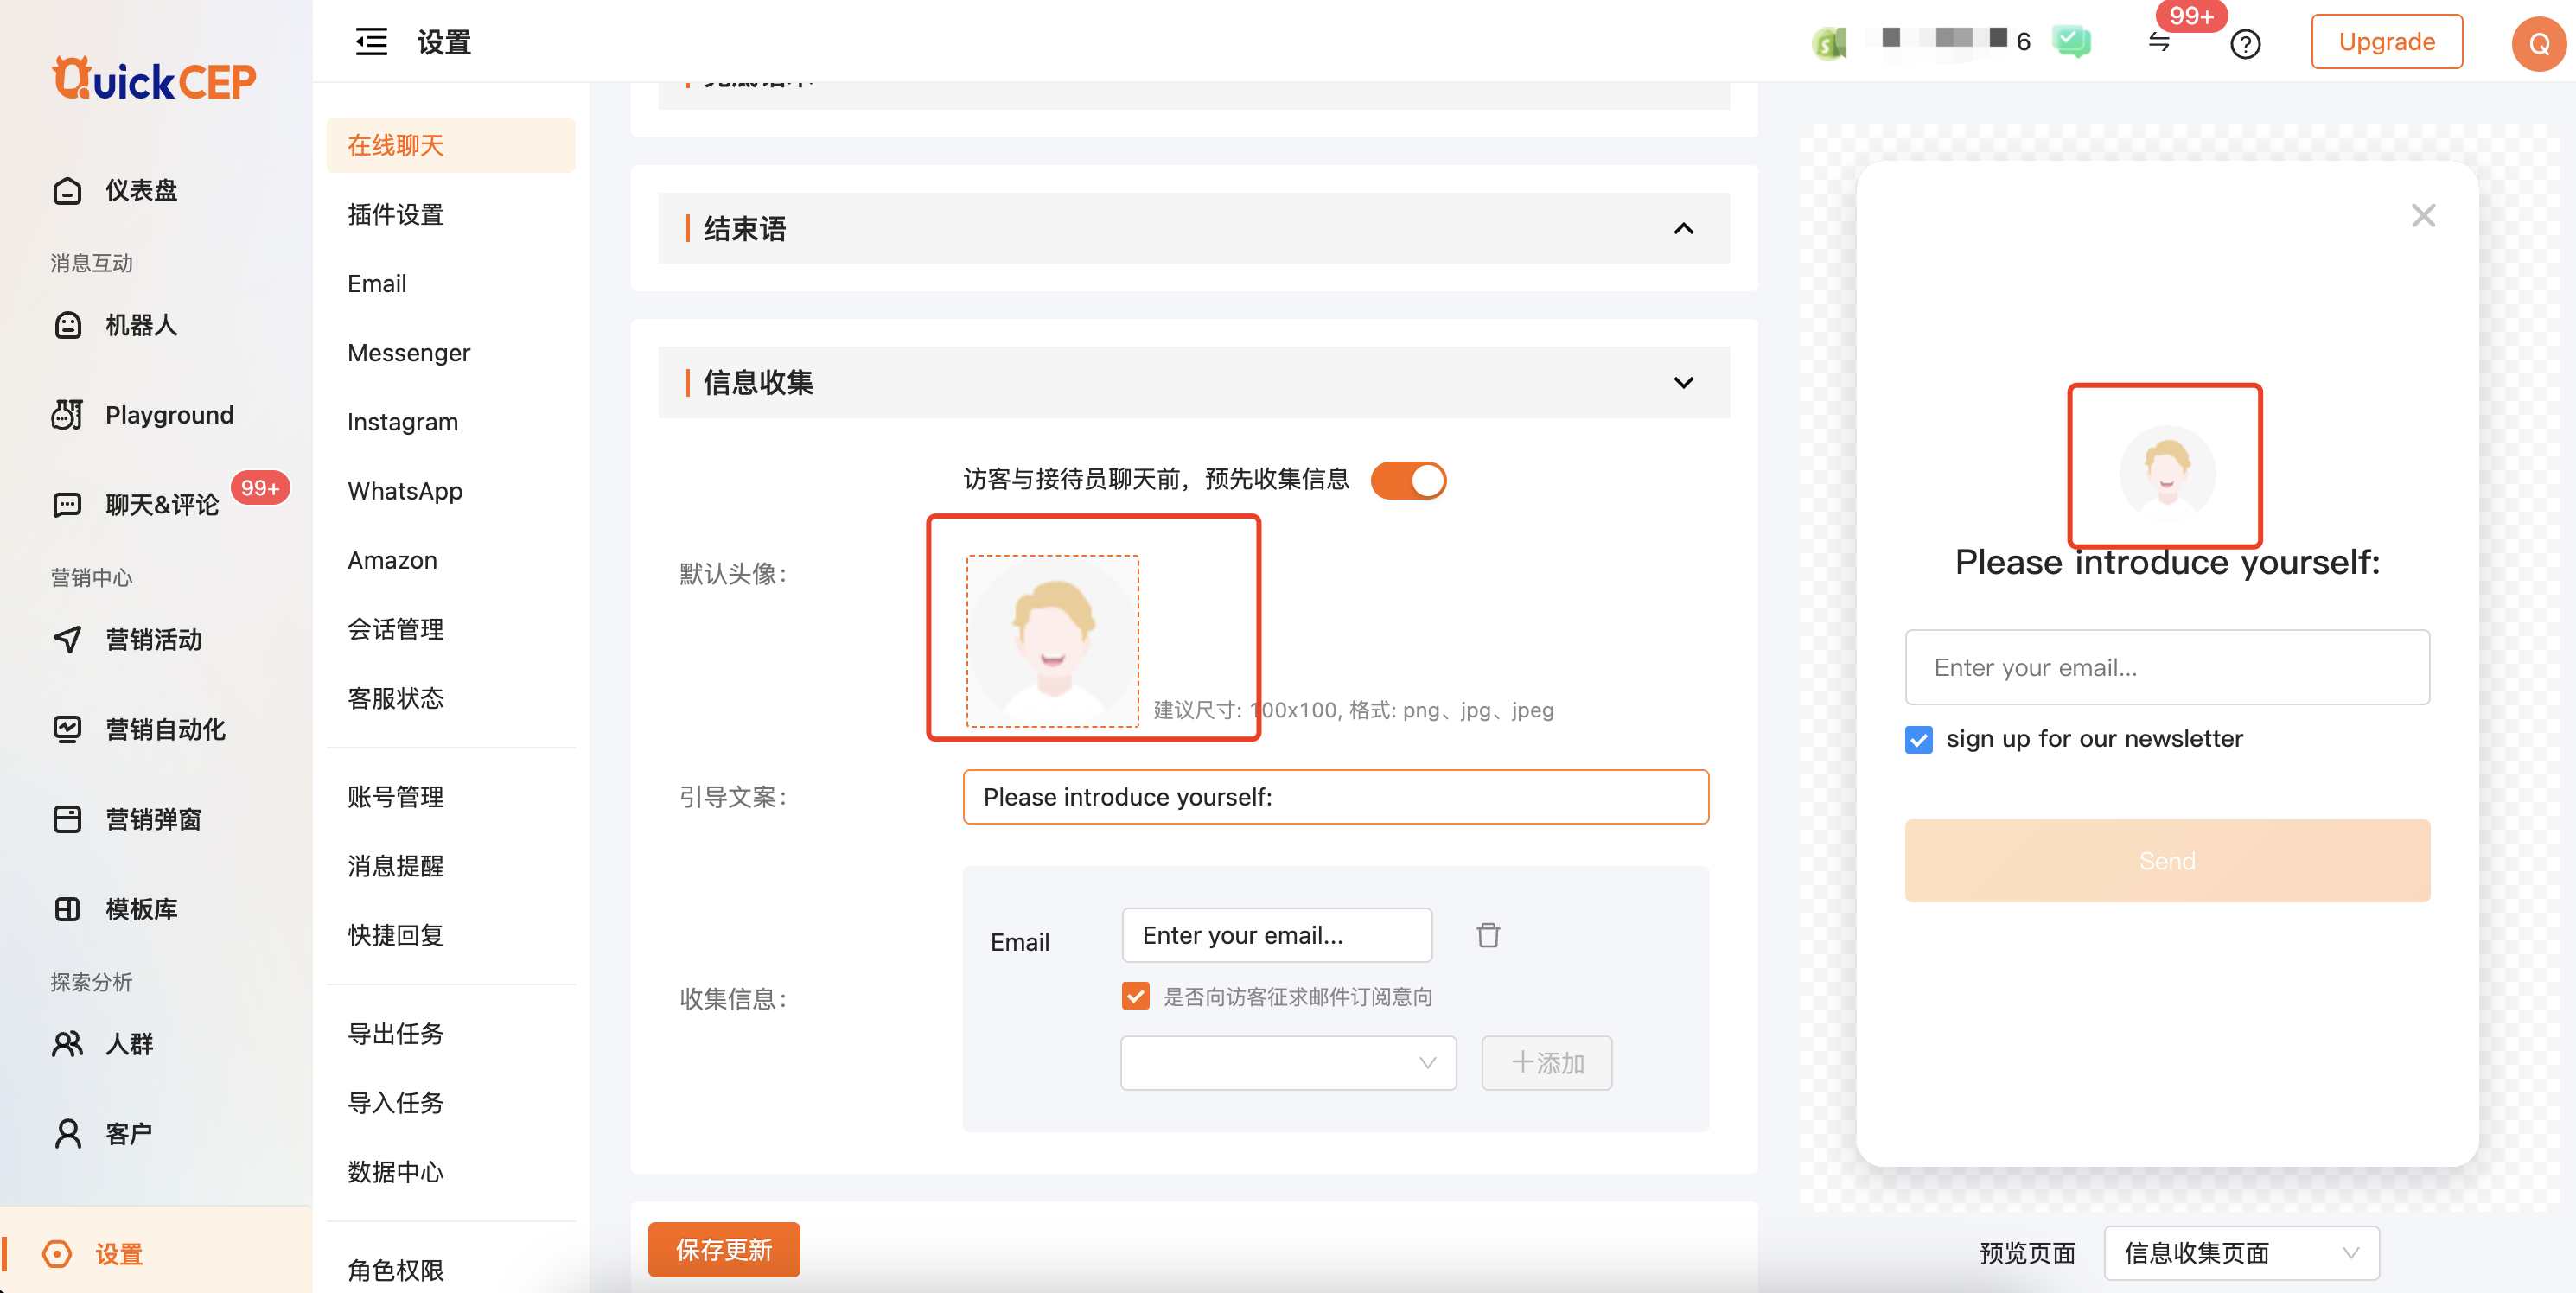Collapse the sidebar menu icon
2576x1293 pixels.
point(371,42)
